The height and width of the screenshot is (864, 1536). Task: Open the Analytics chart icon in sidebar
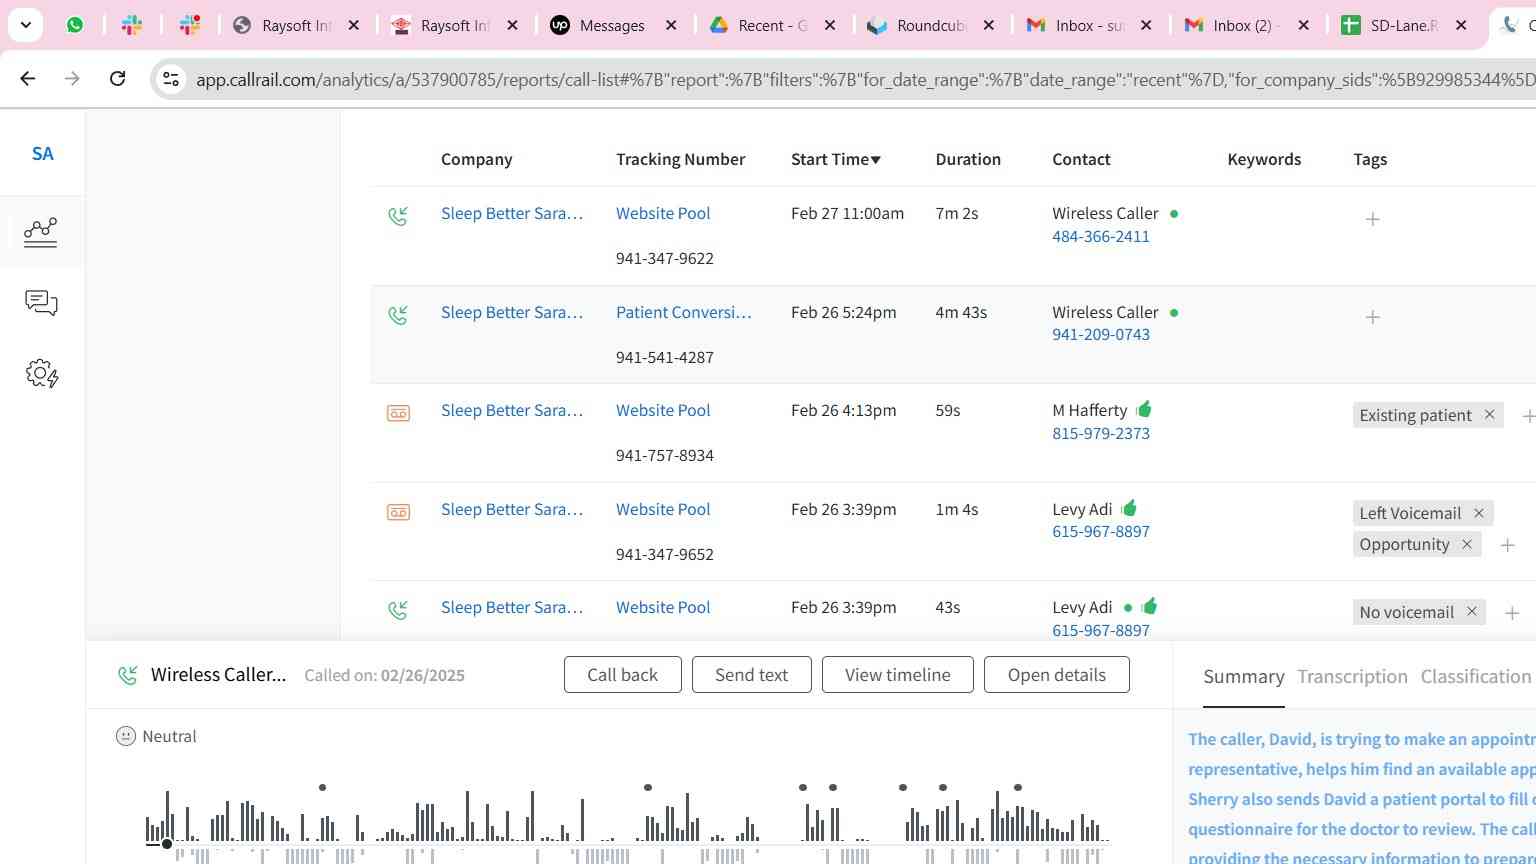click(x=41, y=232)
